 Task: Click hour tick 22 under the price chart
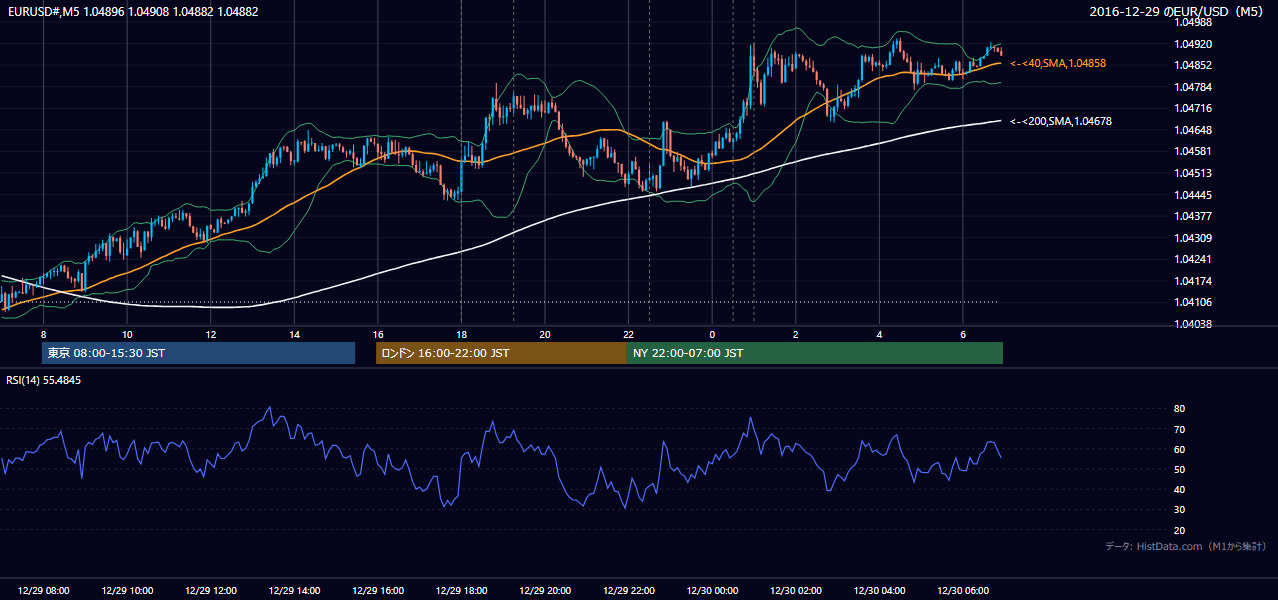(628, 334)
